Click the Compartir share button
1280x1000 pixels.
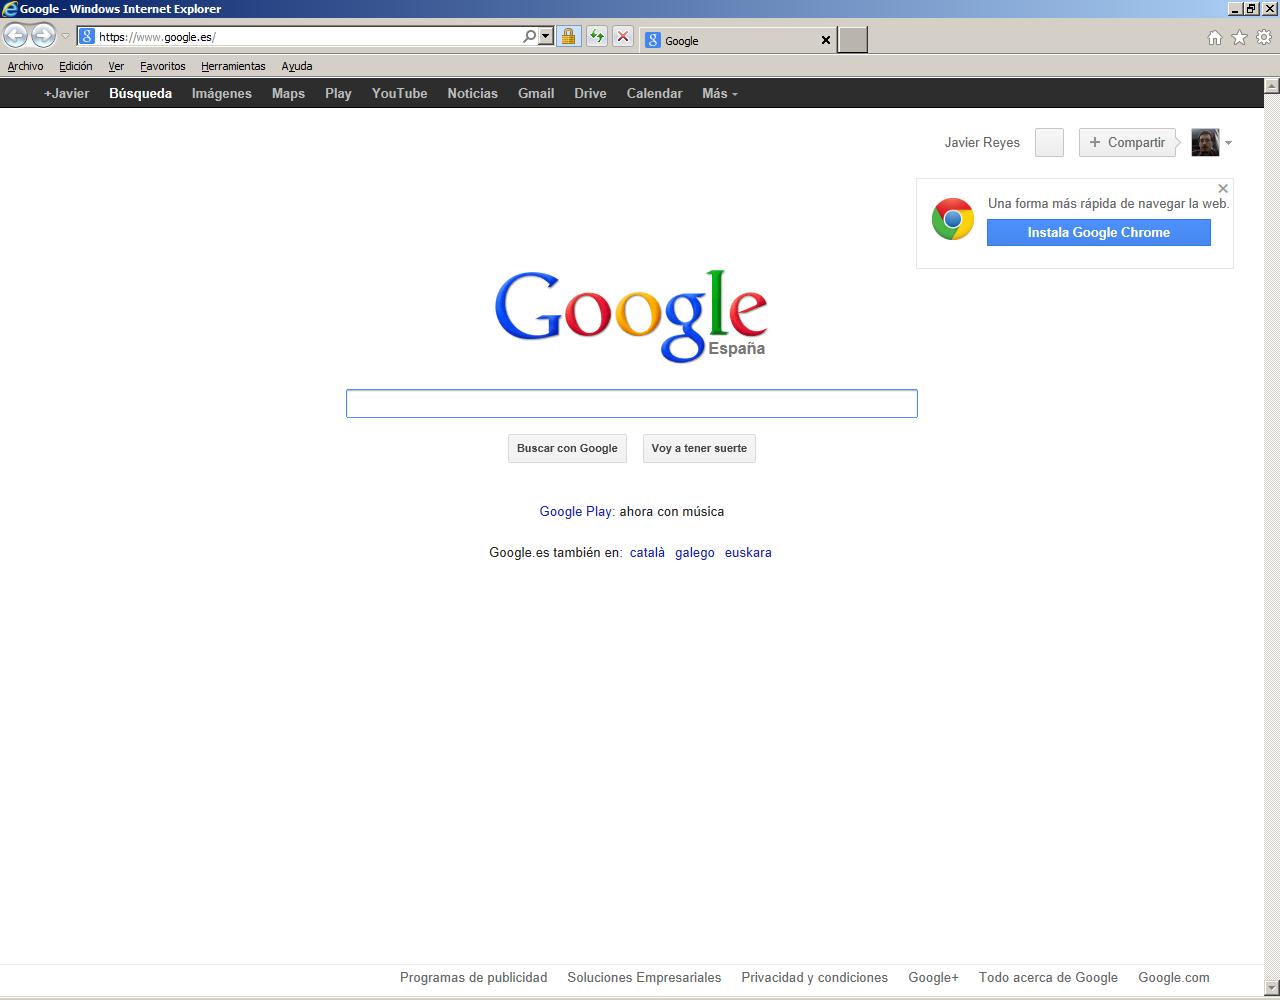tap(1127, 142)
